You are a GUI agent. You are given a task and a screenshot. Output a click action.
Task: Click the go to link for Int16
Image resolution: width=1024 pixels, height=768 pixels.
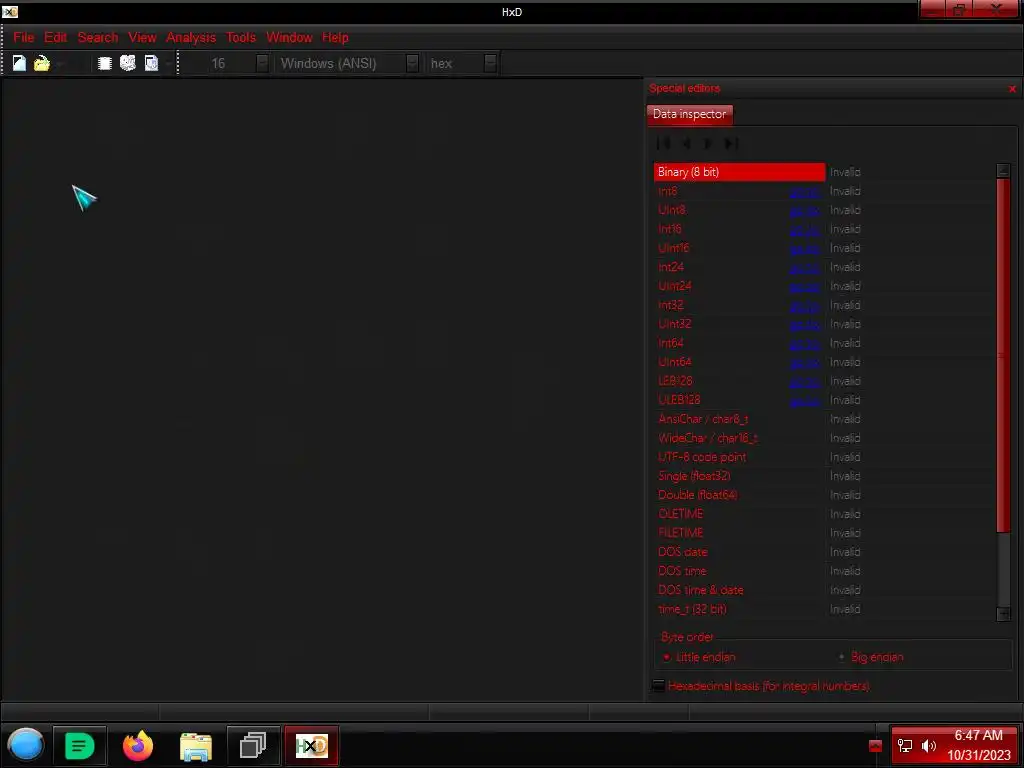pos(805,229)
